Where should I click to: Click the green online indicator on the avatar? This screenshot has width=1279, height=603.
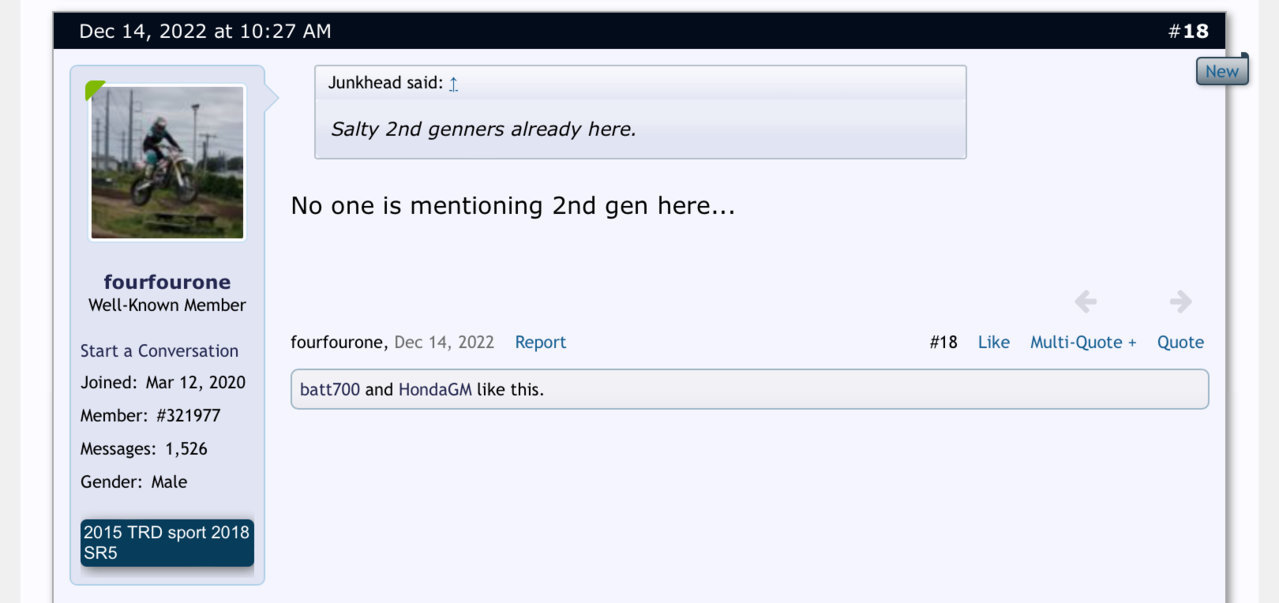[95, 91]
